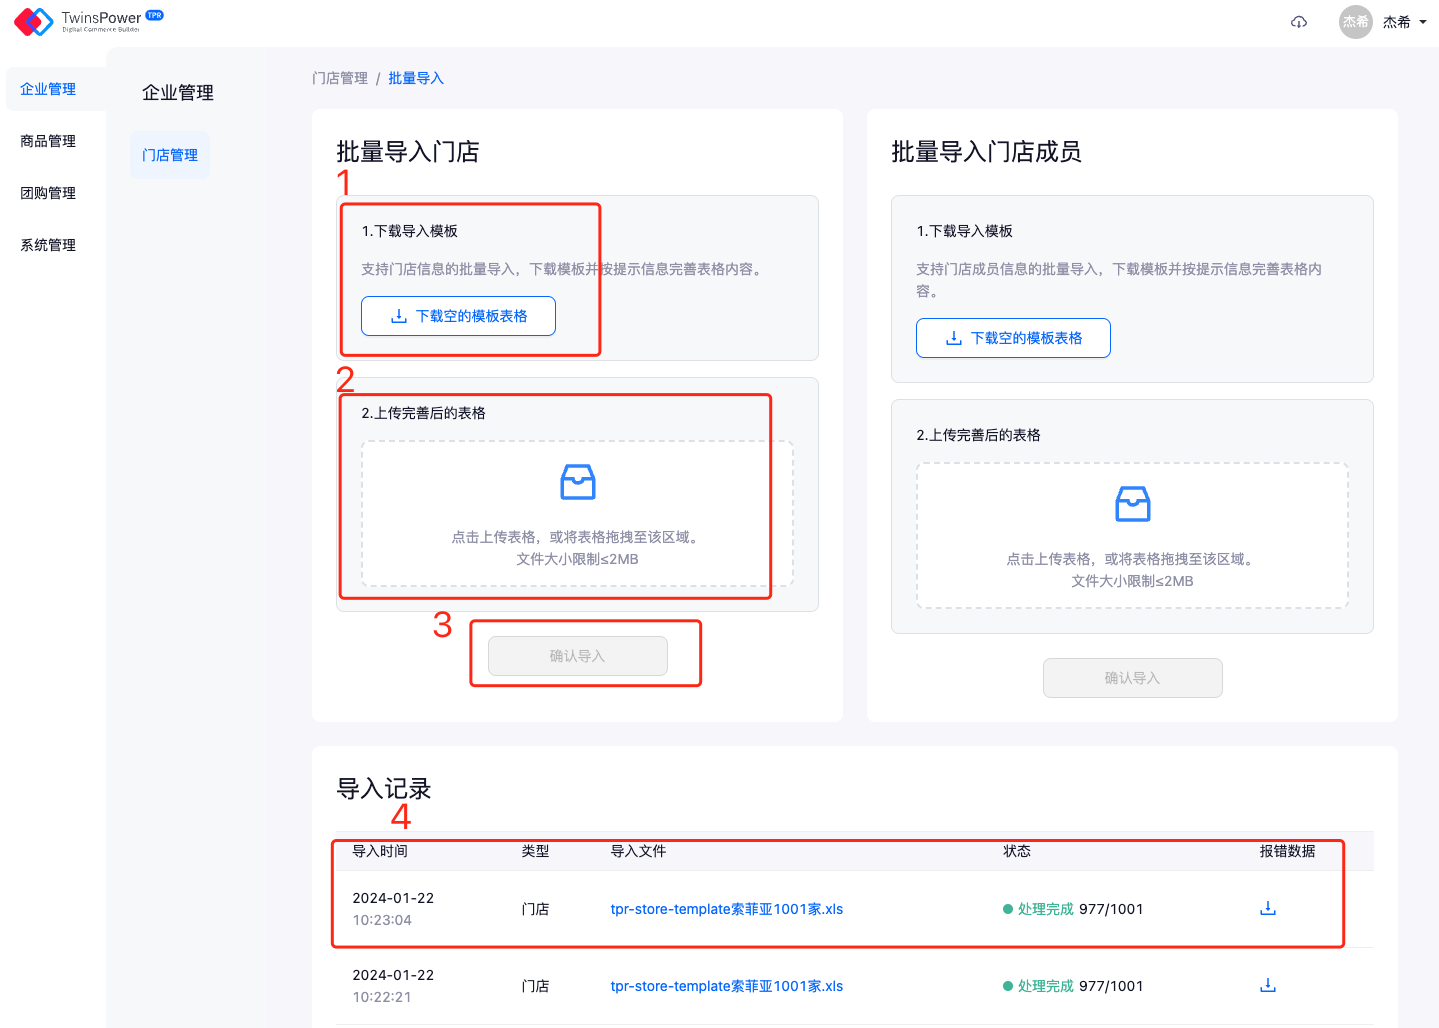Download error data for 10:22:21 record

pyautogui.click(x=1268, y=985)
